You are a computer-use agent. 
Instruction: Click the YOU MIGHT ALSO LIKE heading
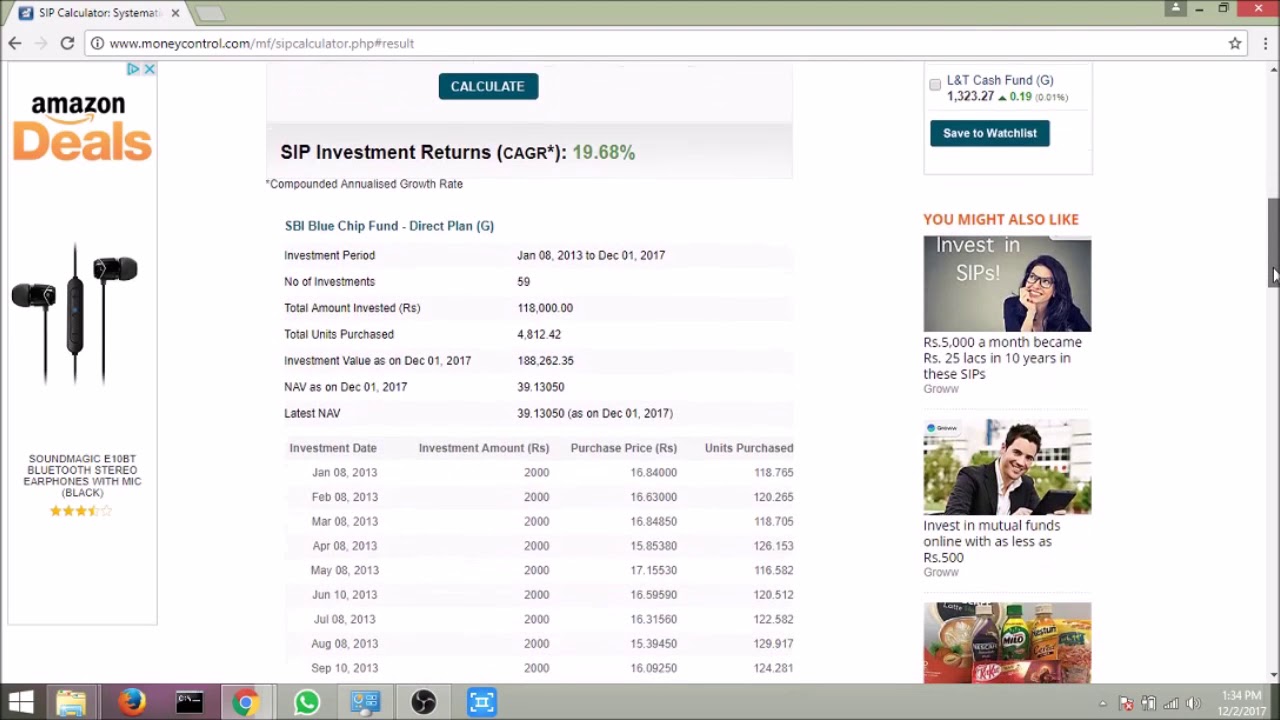coord(1001,219)
